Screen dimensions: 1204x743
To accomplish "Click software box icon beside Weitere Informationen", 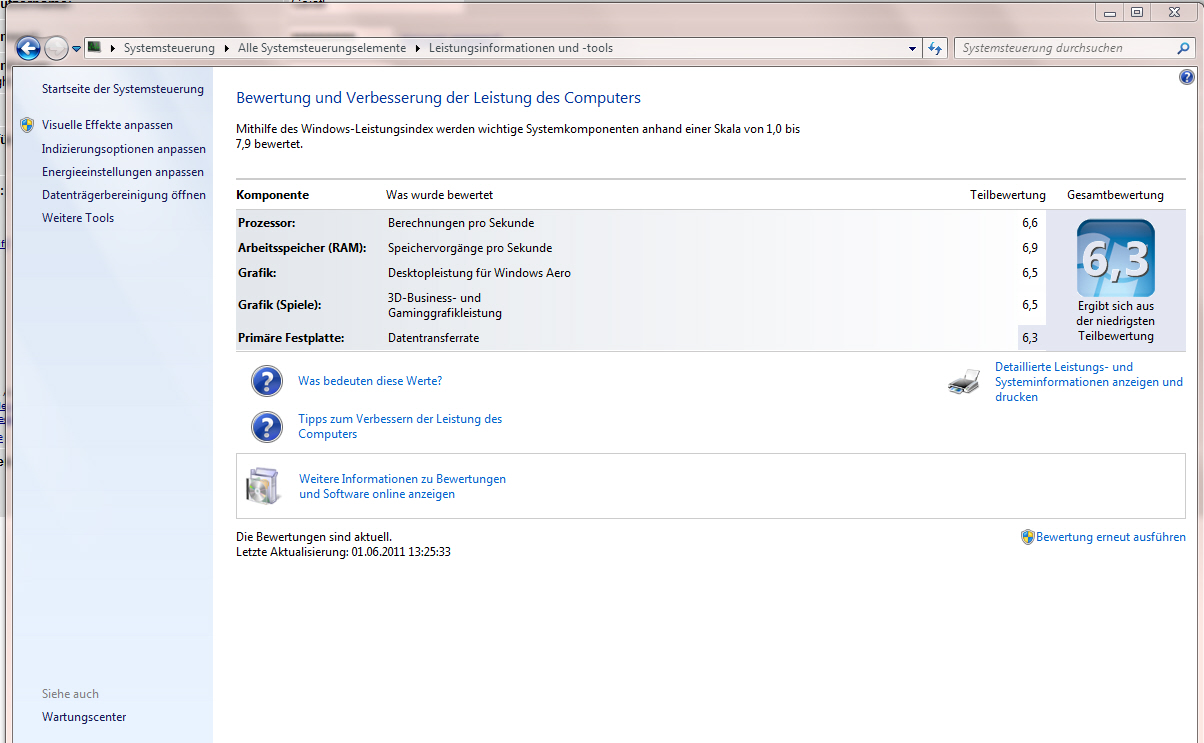I will 265,486.
